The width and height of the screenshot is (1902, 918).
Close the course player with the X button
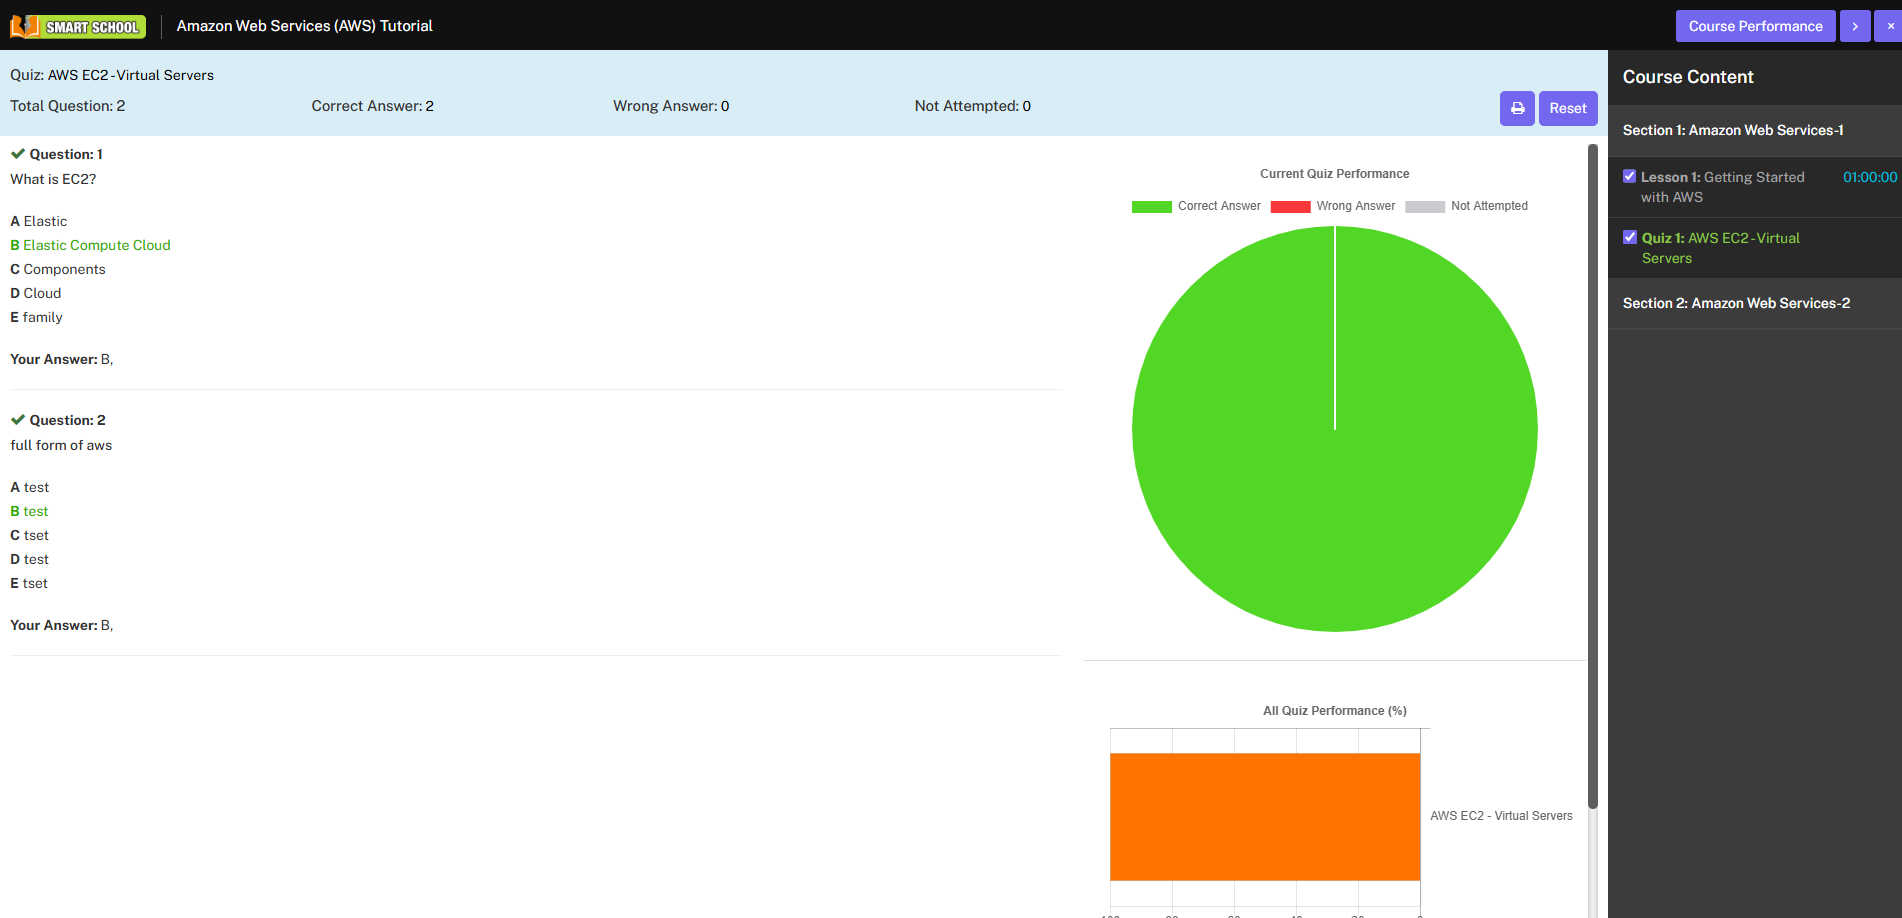pyautogui.click(x=1889, y=26)
